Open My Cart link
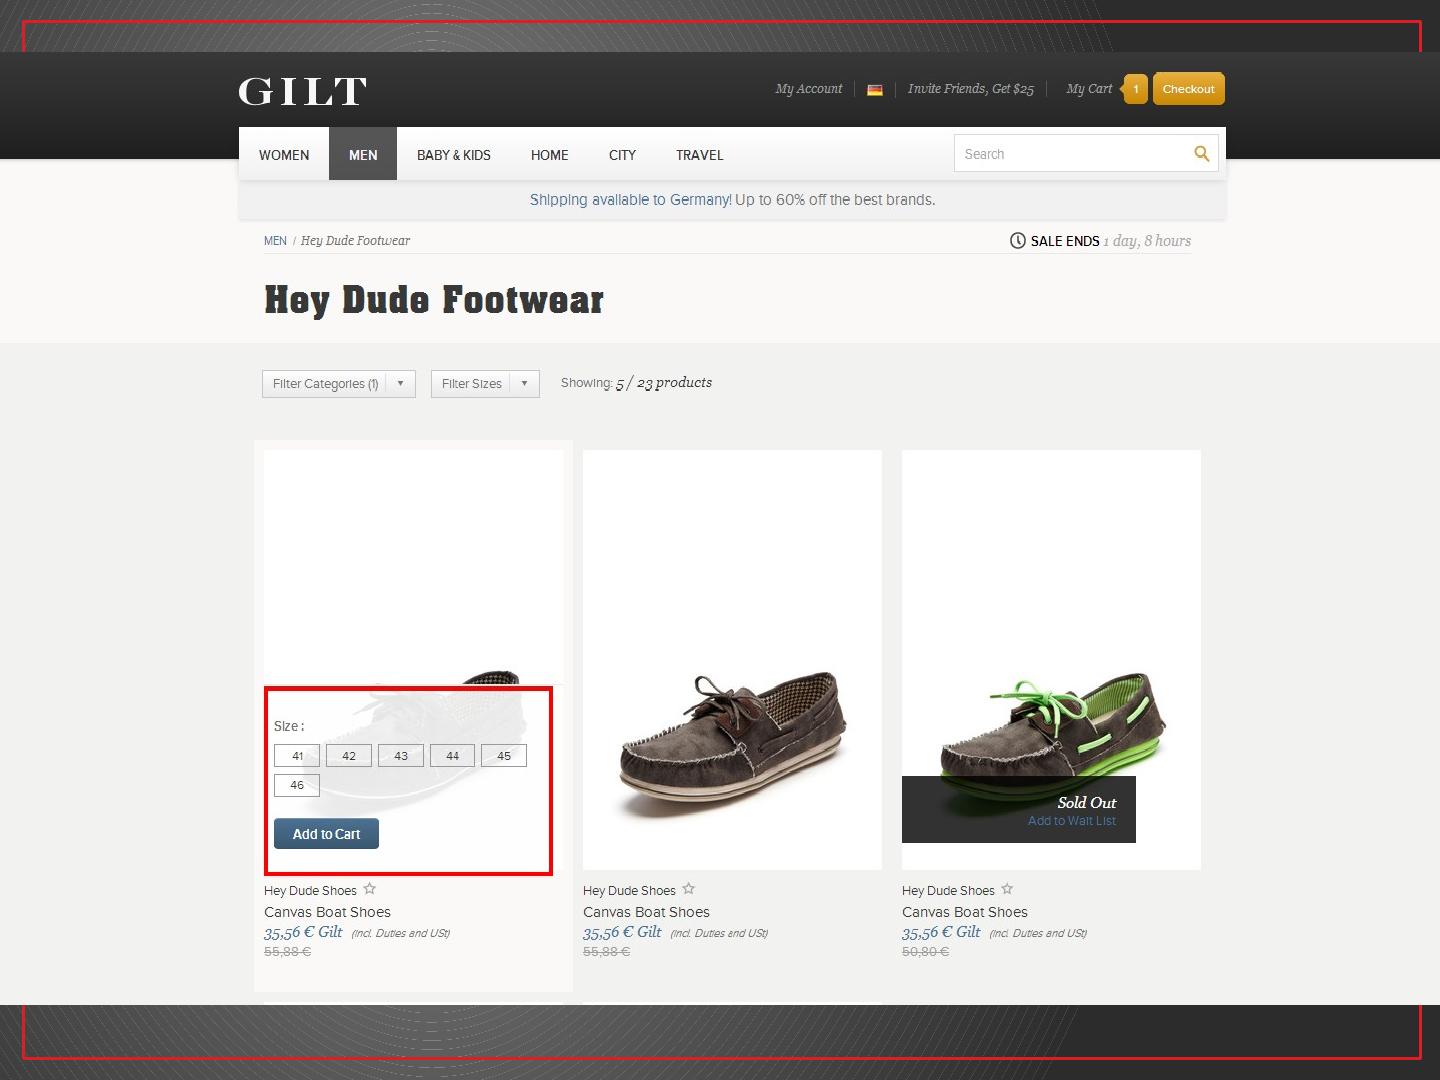This screenshot has height=1080, width=1440. click(x=1089, y=89)
